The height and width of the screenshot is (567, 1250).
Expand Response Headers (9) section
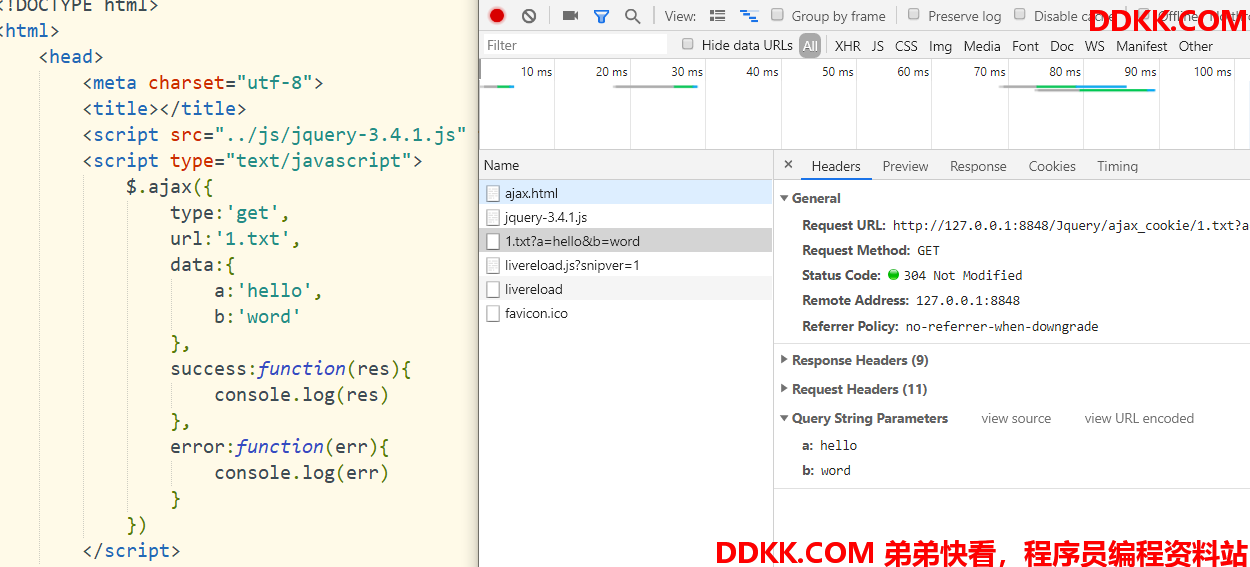(x=785, y=360)
